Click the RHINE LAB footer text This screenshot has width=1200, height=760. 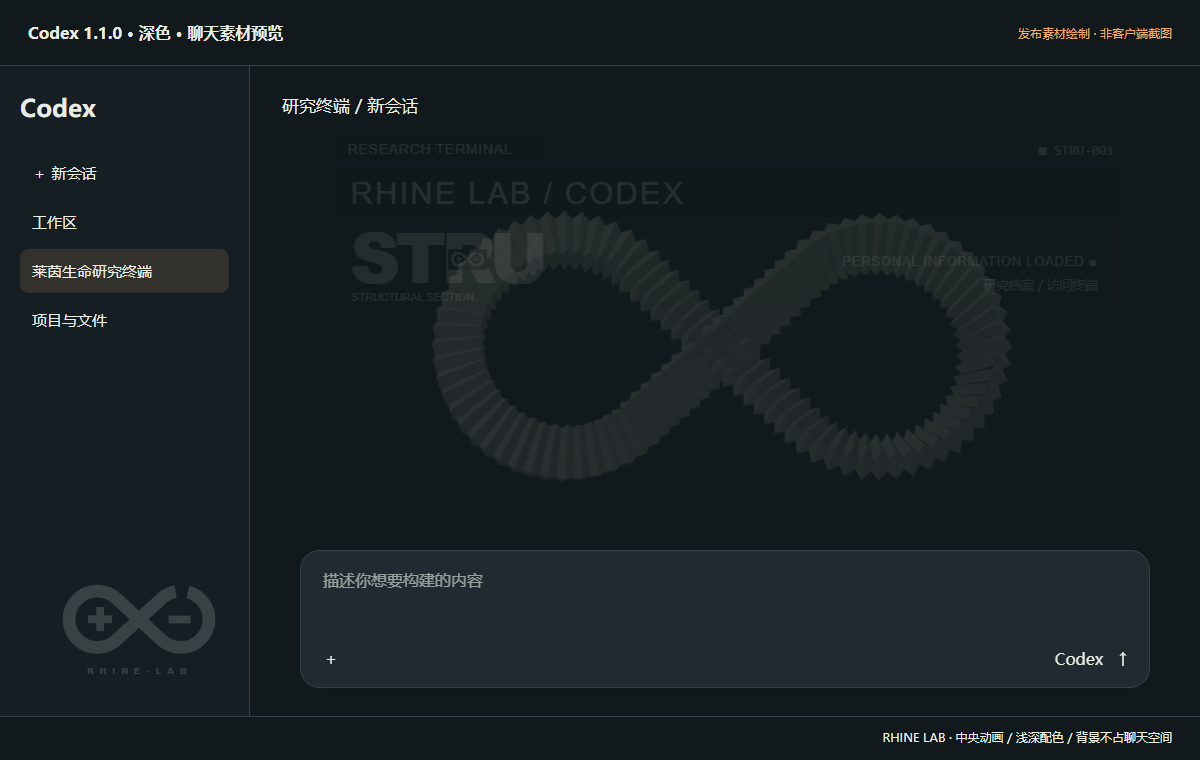click(x=1027, y=738)
